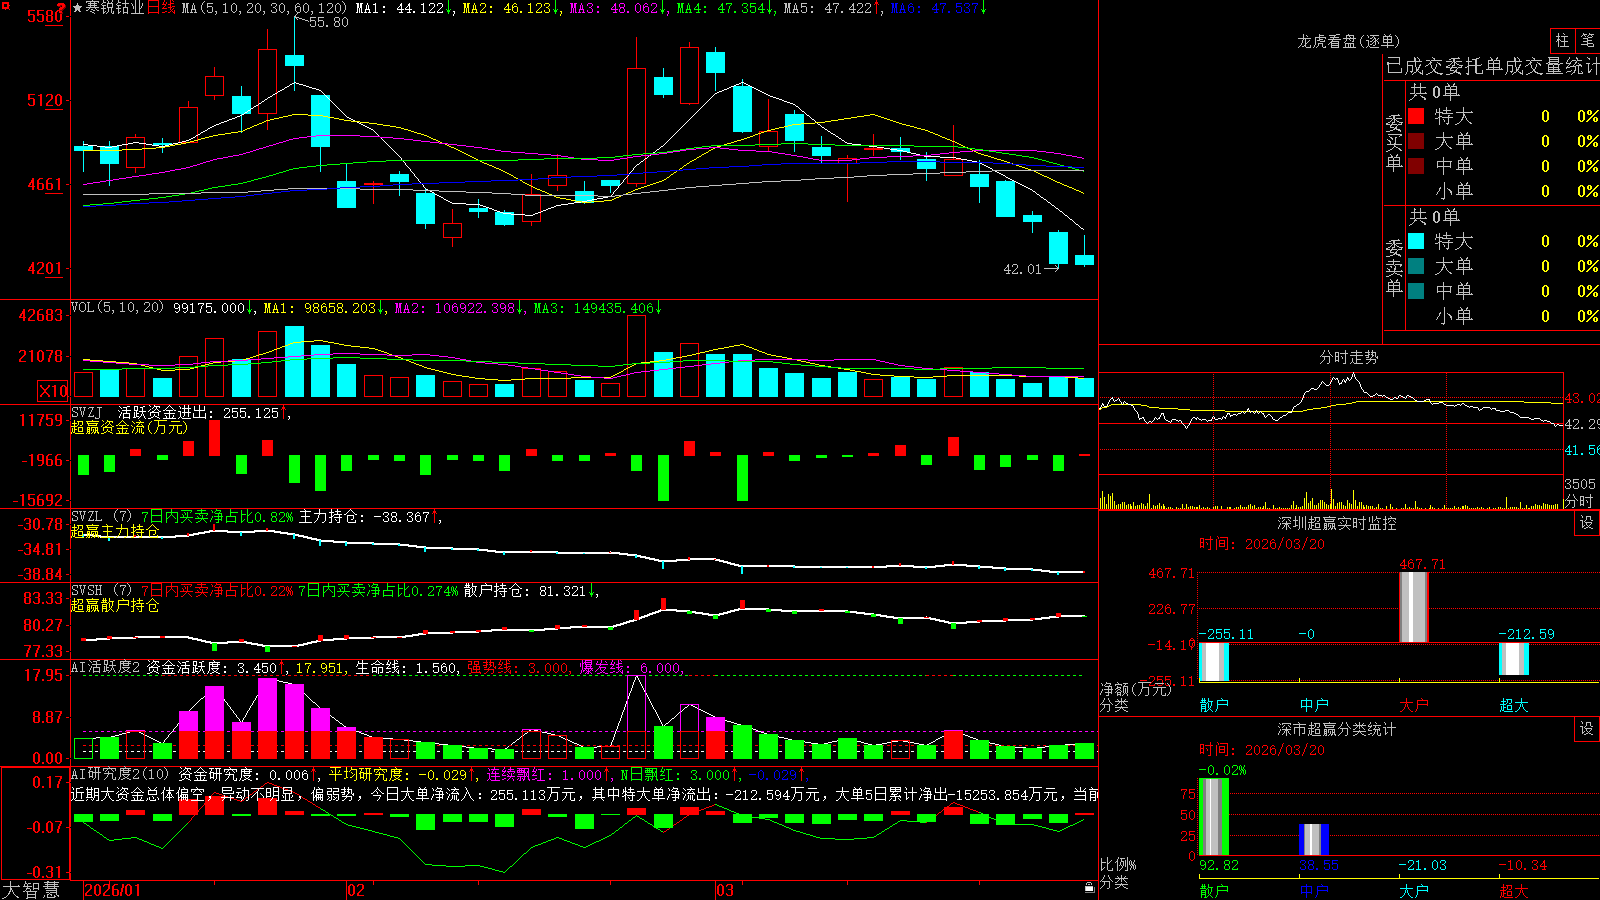Click the 2026/01 date marker on timeline
The width and height of the screenshot is (1600, 900).
tap(113, 890)
